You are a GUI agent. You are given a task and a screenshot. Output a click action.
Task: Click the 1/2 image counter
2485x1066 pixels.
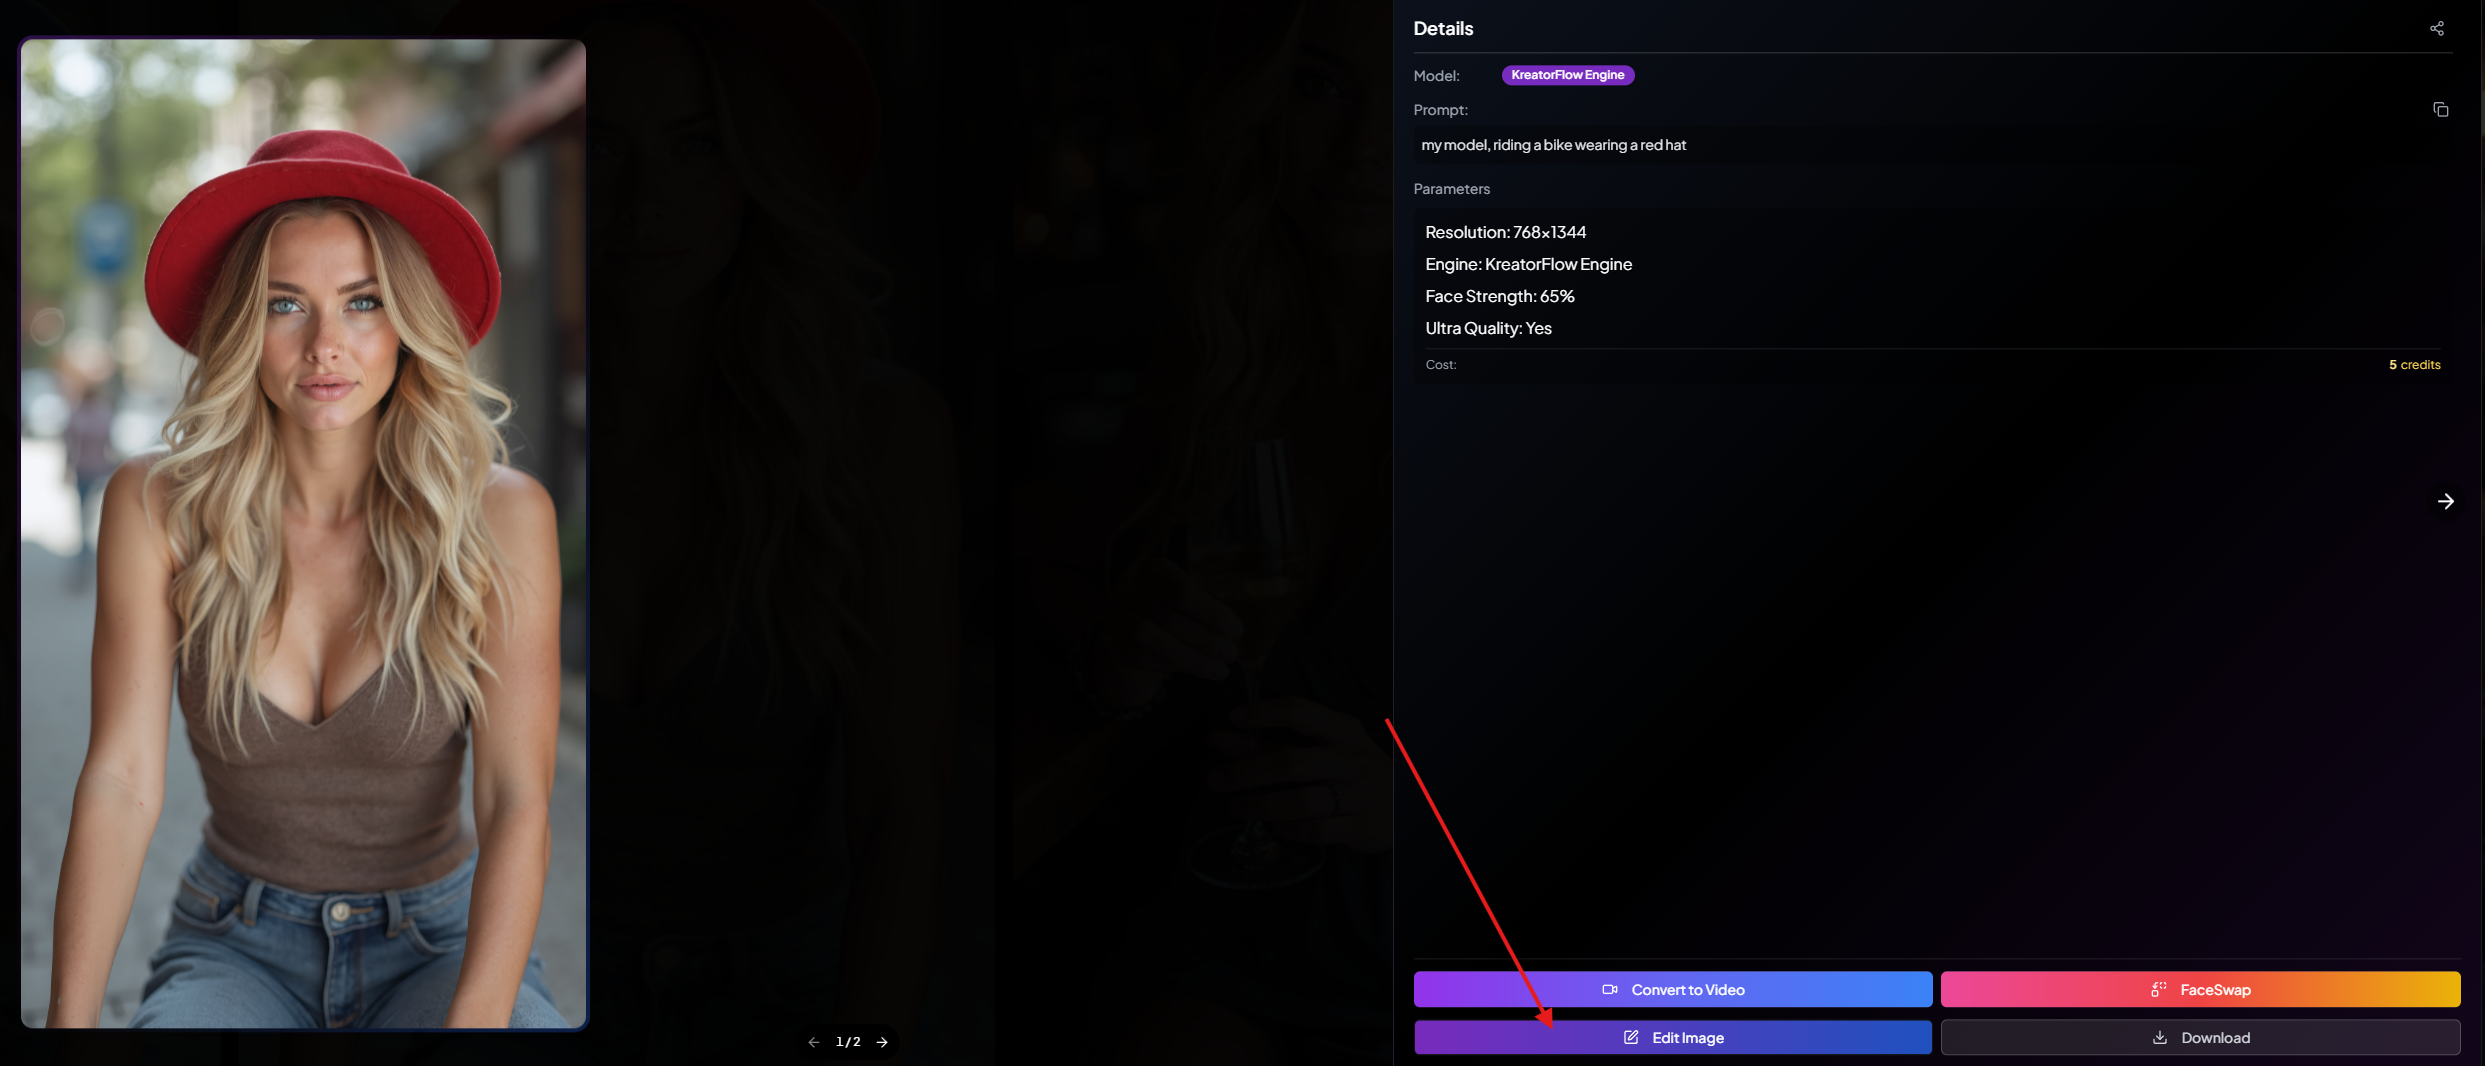point(848,1042)
